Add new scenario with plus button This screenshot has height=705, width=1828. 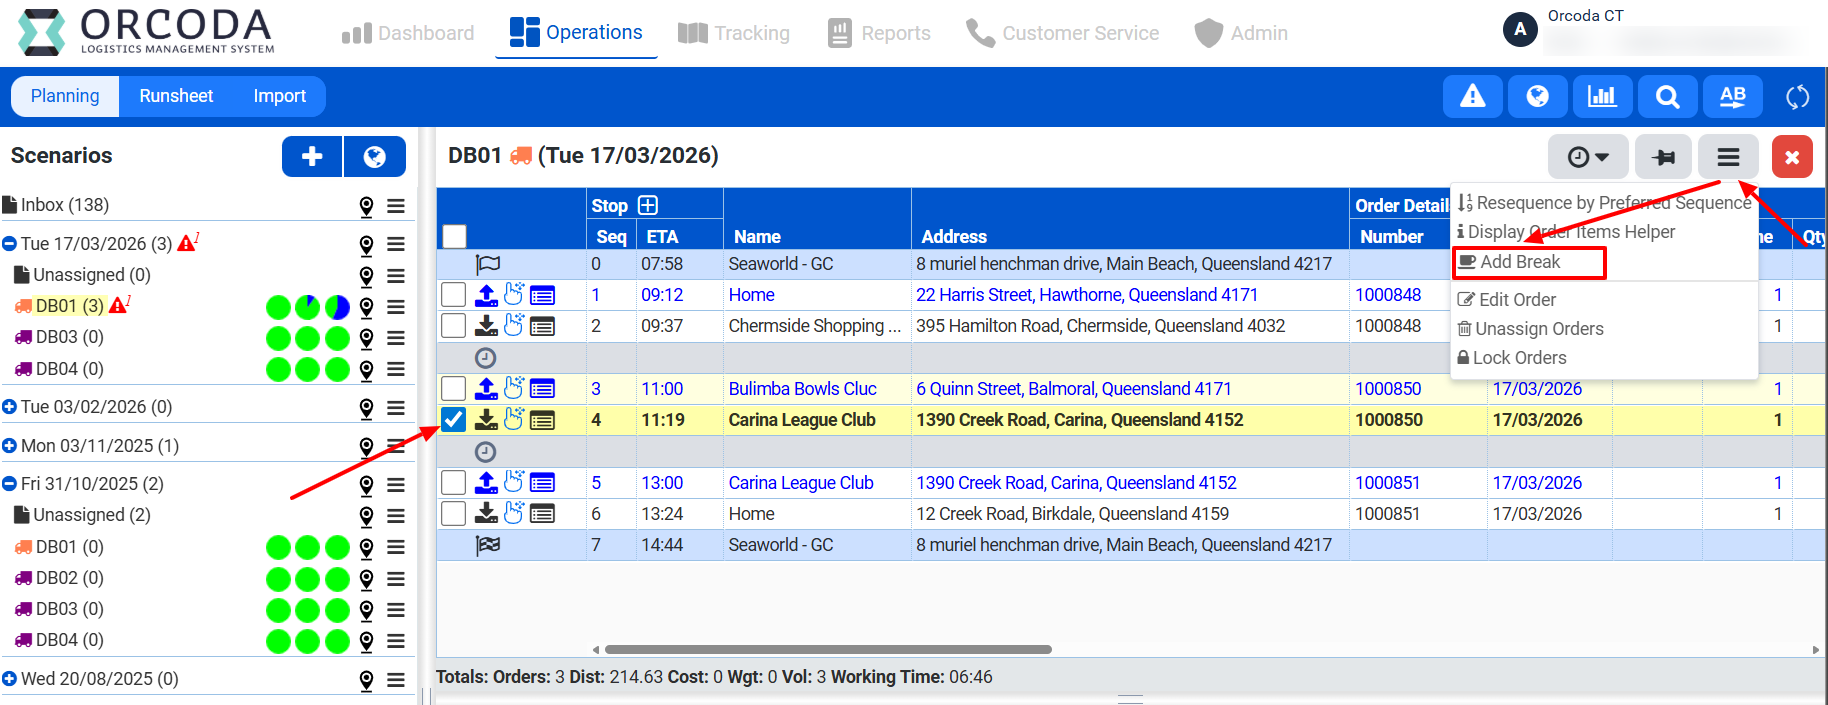(x=312, y=156)
